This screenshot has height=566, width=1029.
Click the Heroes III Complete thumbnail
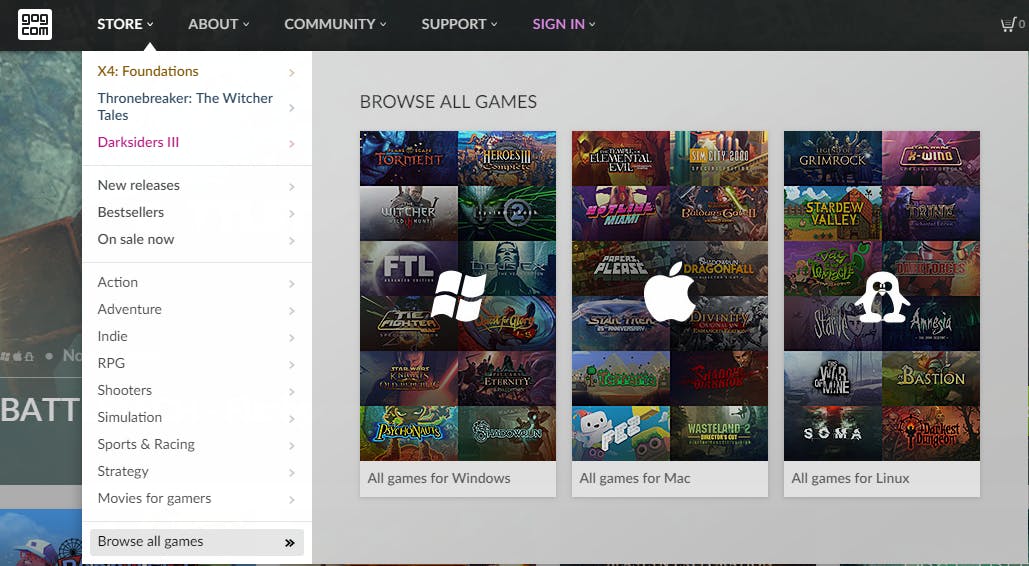[x=507, y=158]
